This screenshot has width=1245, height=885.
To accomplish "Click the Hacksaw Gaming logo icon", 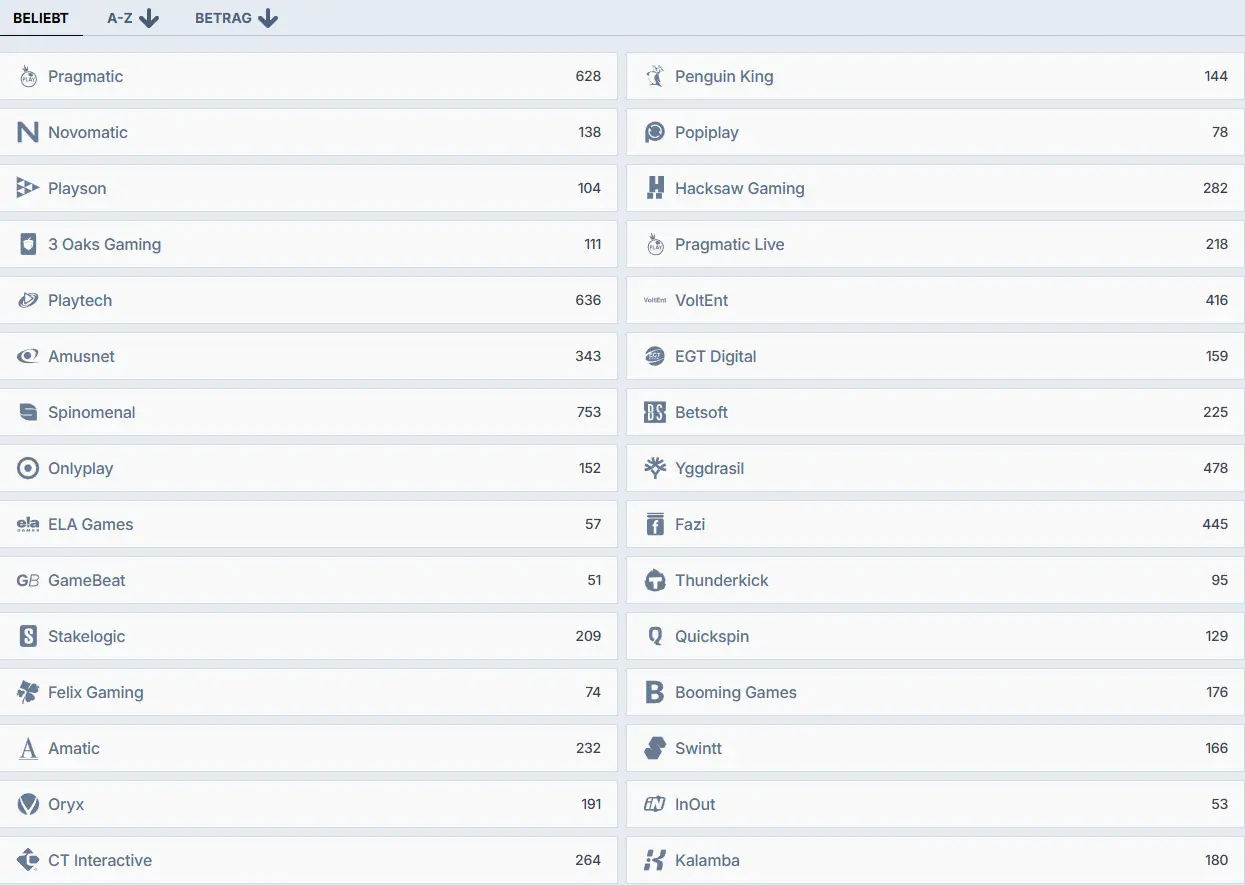I will tap(655, 188).
